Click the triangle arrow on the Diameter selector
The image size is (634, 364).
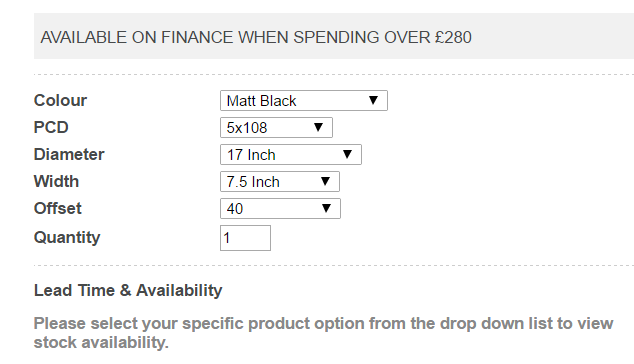(347, 154)
